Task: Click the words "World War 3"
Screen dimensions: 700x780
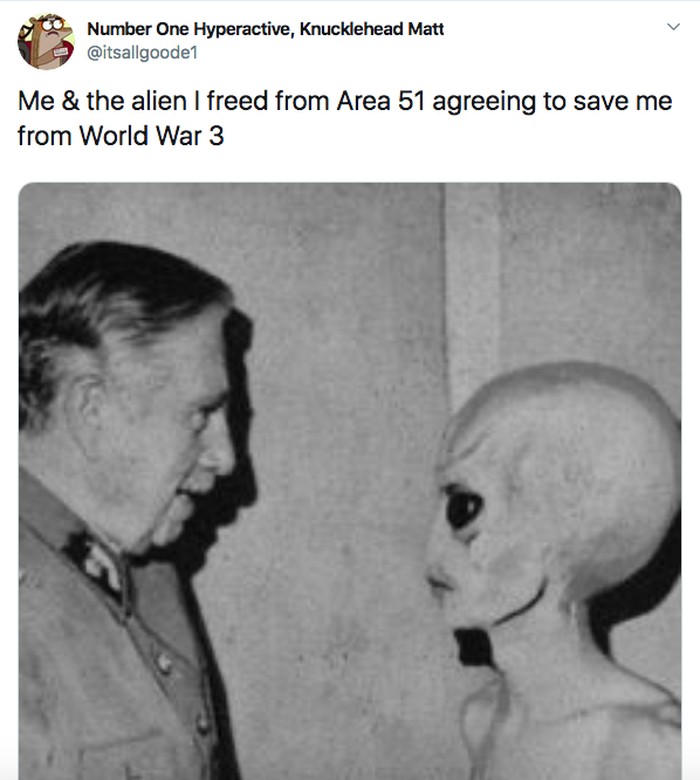Action: coord(151,136)
